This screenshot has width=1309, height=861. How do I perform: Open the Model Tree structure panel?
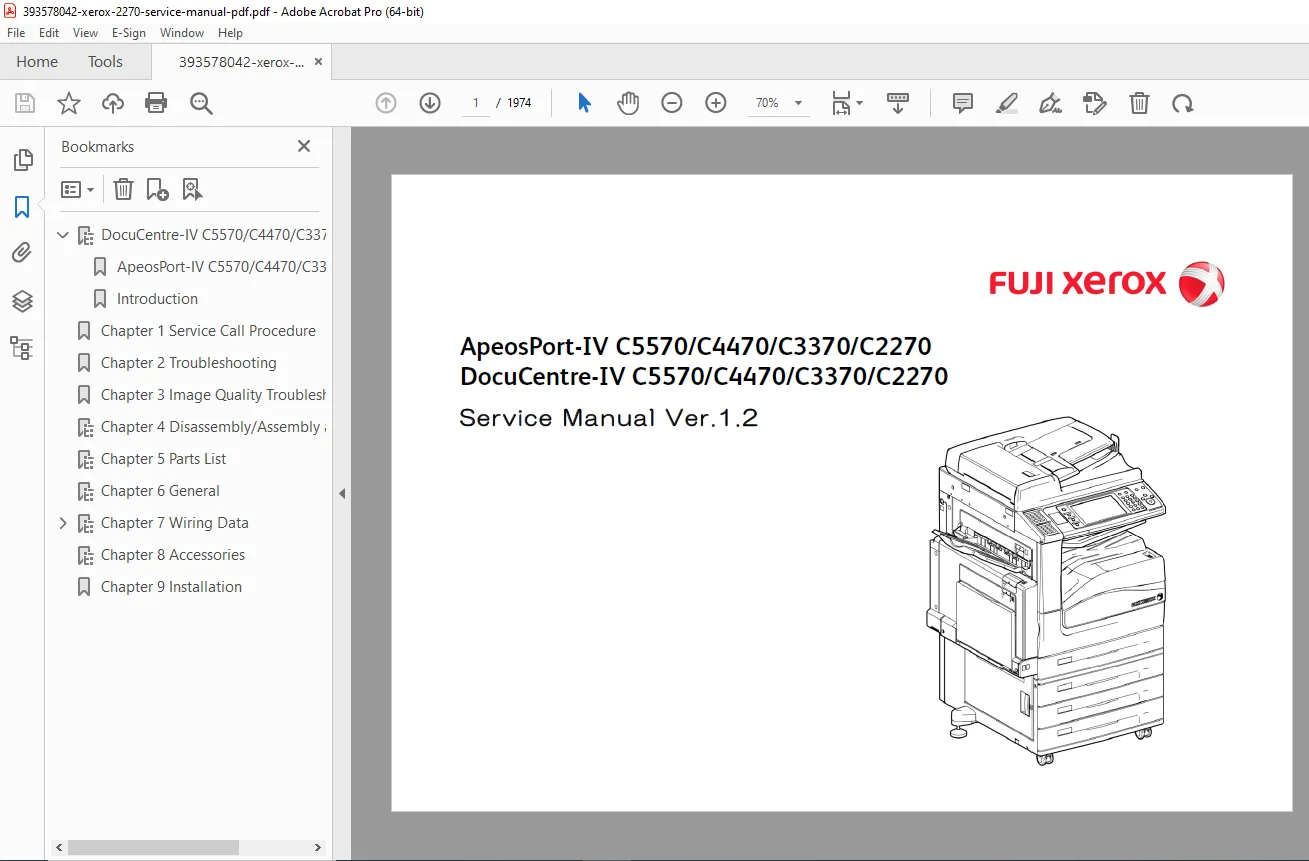[22, 348]
